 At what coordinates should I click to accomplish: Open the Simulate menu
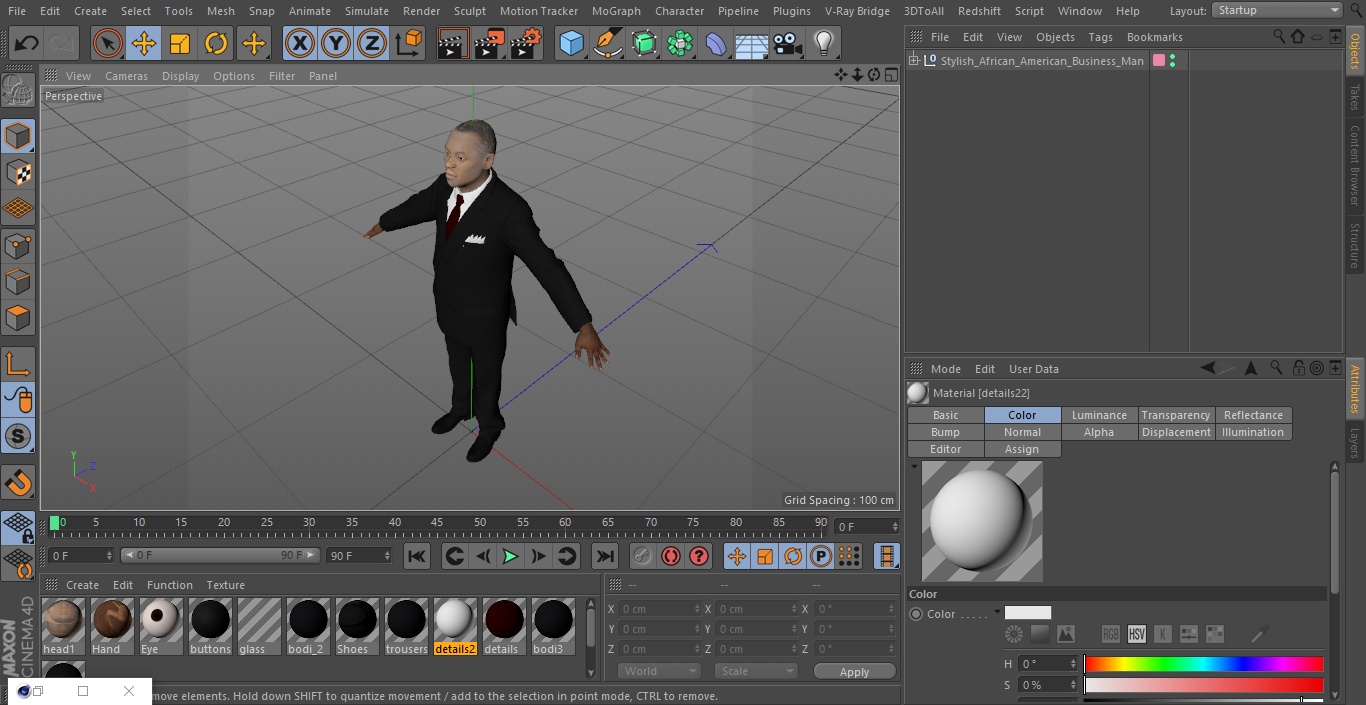366,11
